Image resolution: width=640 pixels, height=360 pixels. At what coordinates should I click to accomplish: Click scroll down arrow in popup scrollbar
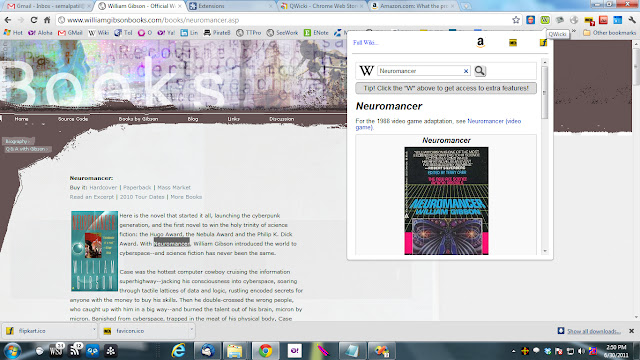pos(544,251)
